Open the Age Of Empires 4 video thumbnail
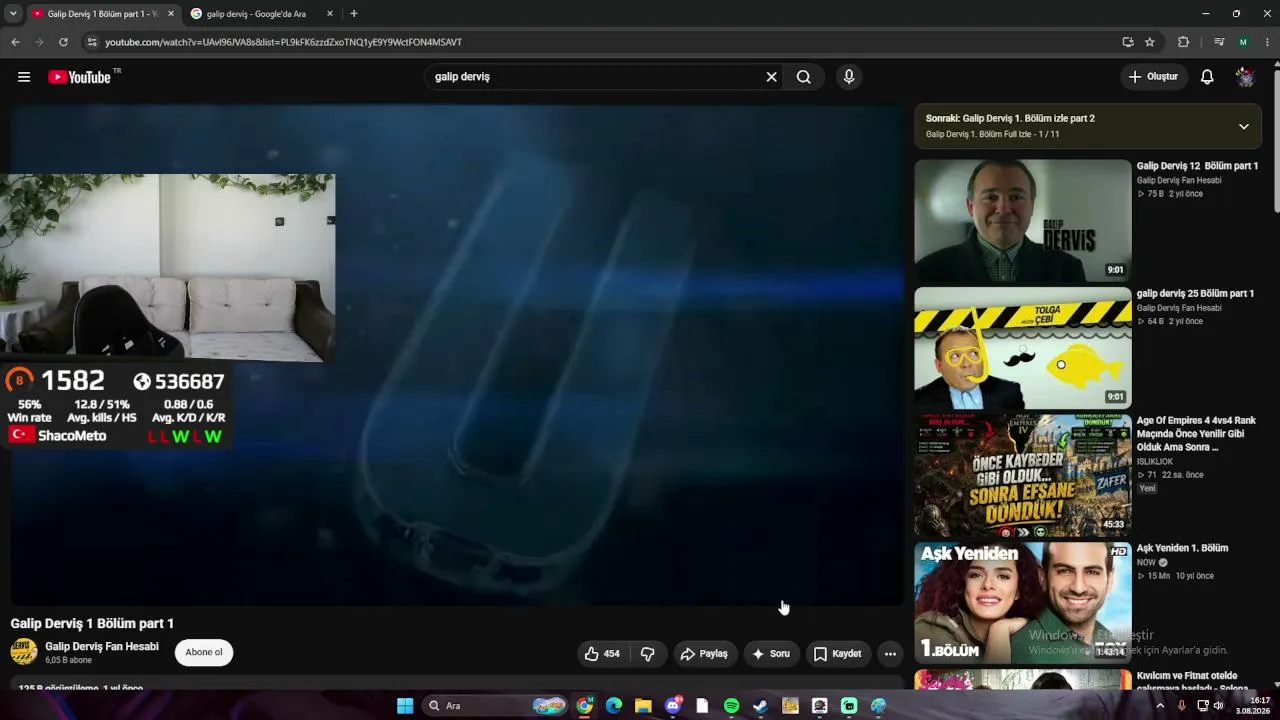This screenshot has height=720, width=1280. point(1023,476)
